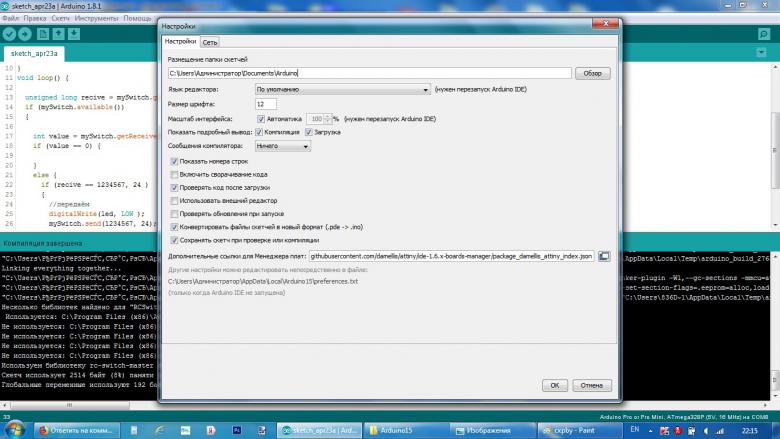Click the icon beside the boards manager URLs field
Image resolution: width=780 pixels, height=439 pixels.
604,256
